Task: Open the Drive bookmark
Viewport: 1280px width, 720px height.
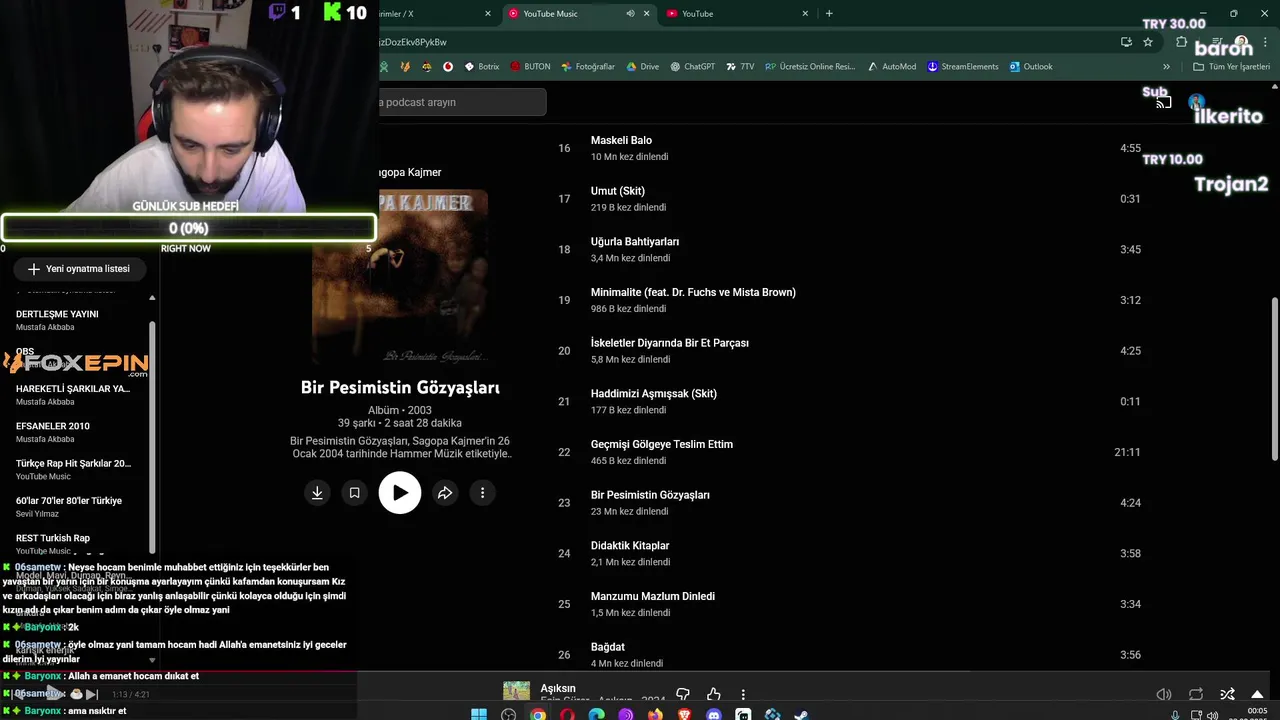Action: point(642,67)
